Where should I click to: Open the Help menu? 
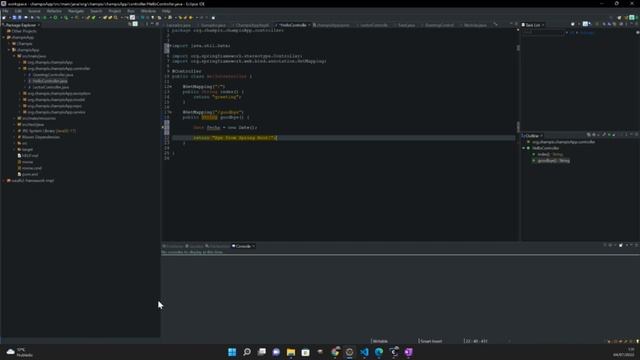pyautogui.click(x=166, y=11)
